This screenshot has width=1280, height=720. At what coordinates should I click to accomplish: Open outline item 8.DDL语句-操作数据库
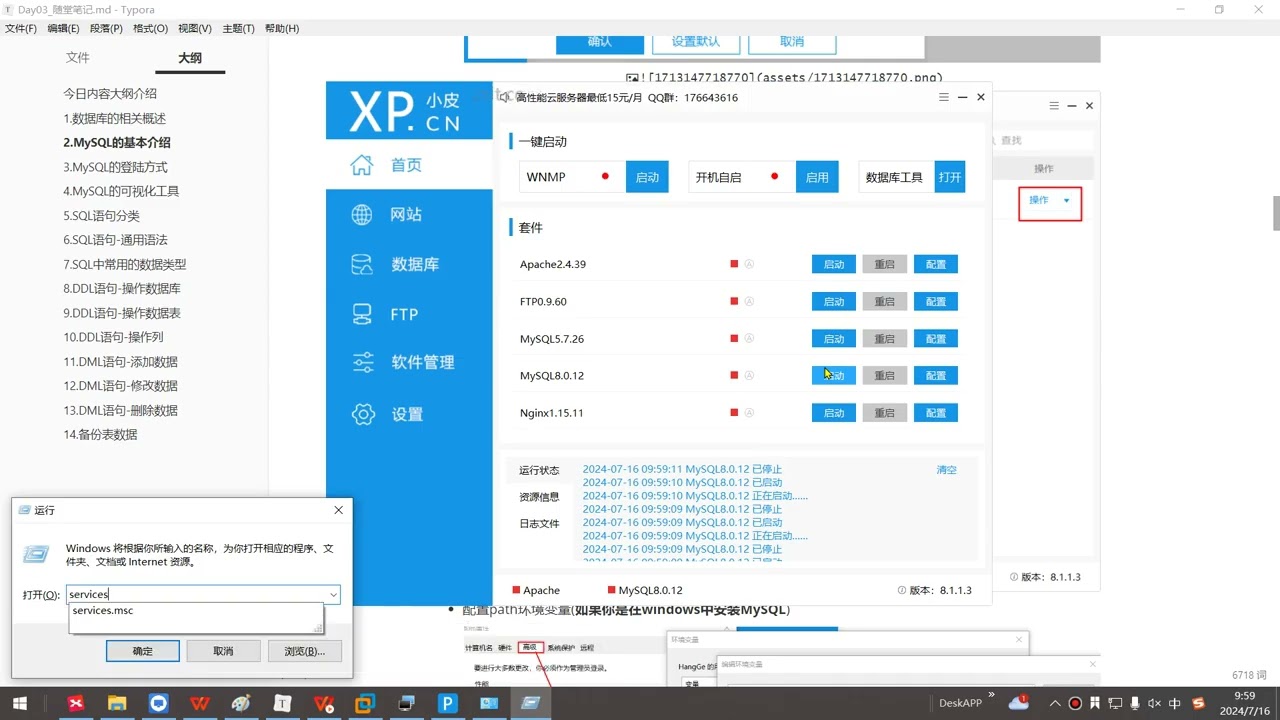tap(122, 288)
